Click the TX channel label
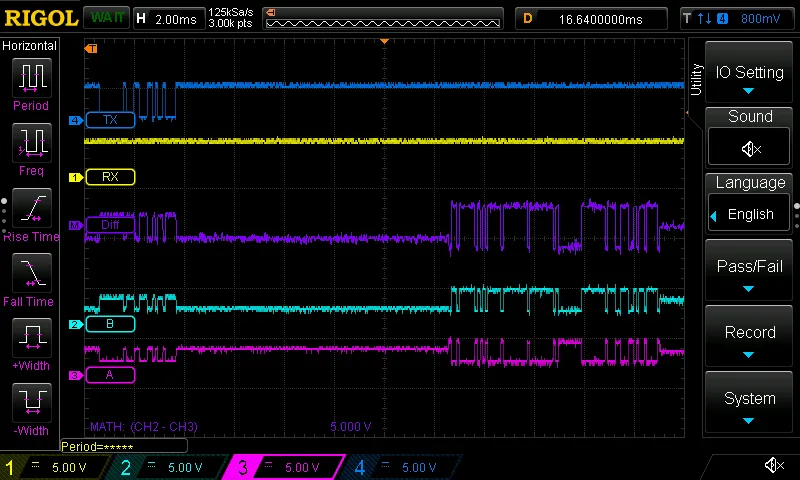Viewport: 800px width, 480px height. point(110,120)
